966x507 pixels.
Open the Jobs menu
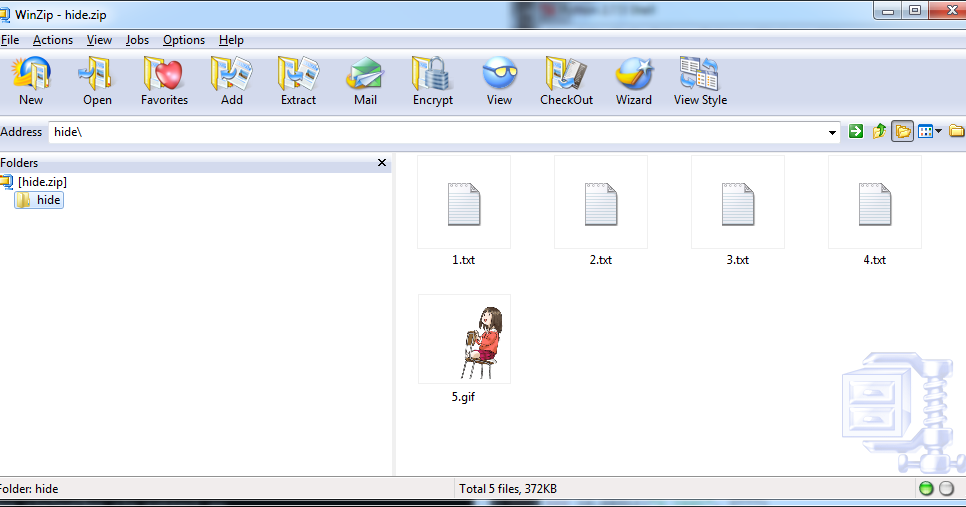click(x=137, y=40)
